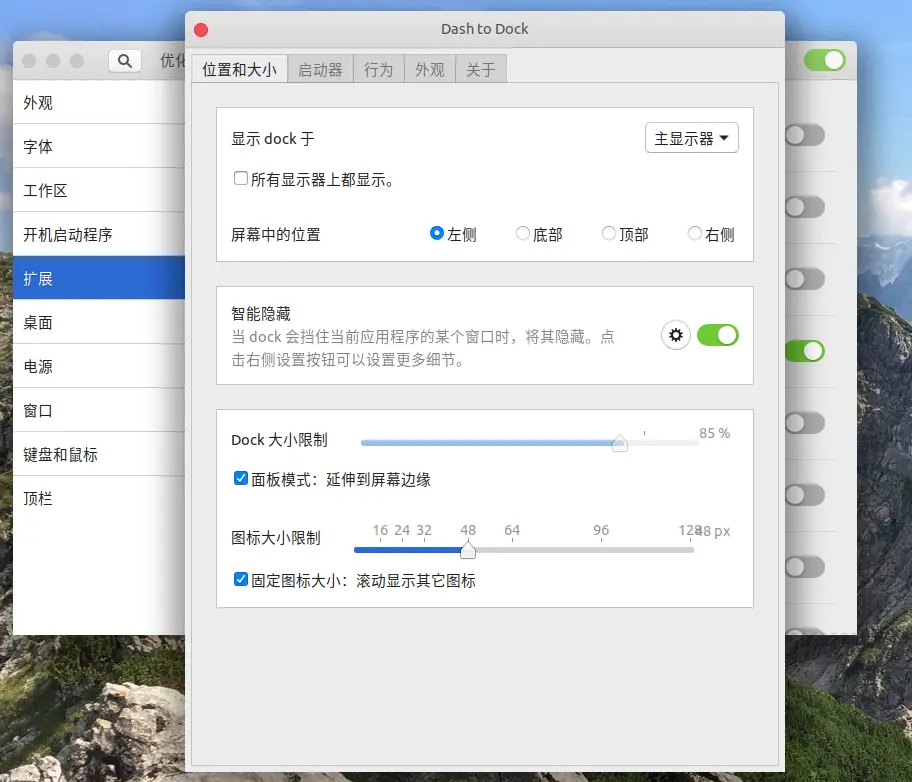Screen dimensions: 912x782
Task: Click the Dock 大小限制 slider
Action: (x=529, y=443)
